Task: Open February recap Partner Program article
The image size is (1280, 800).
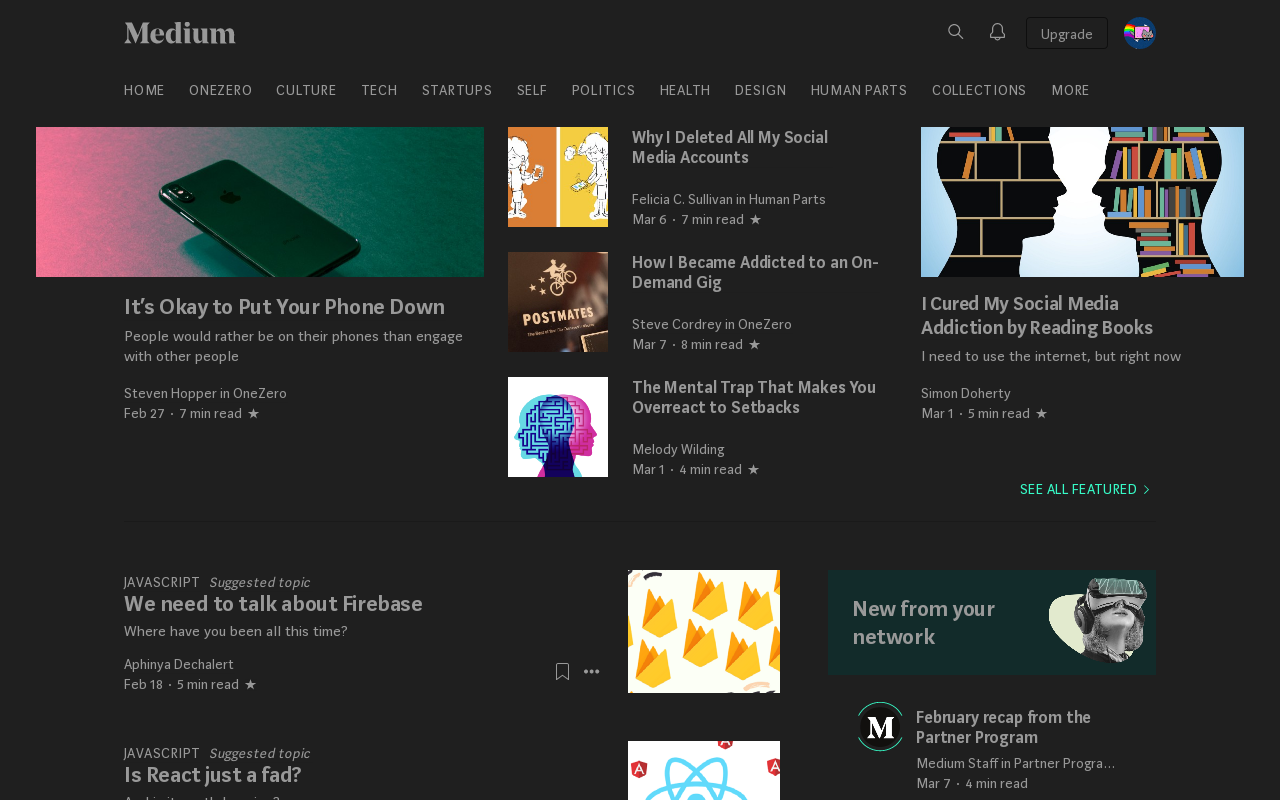Action: [x=1003, y=727]
